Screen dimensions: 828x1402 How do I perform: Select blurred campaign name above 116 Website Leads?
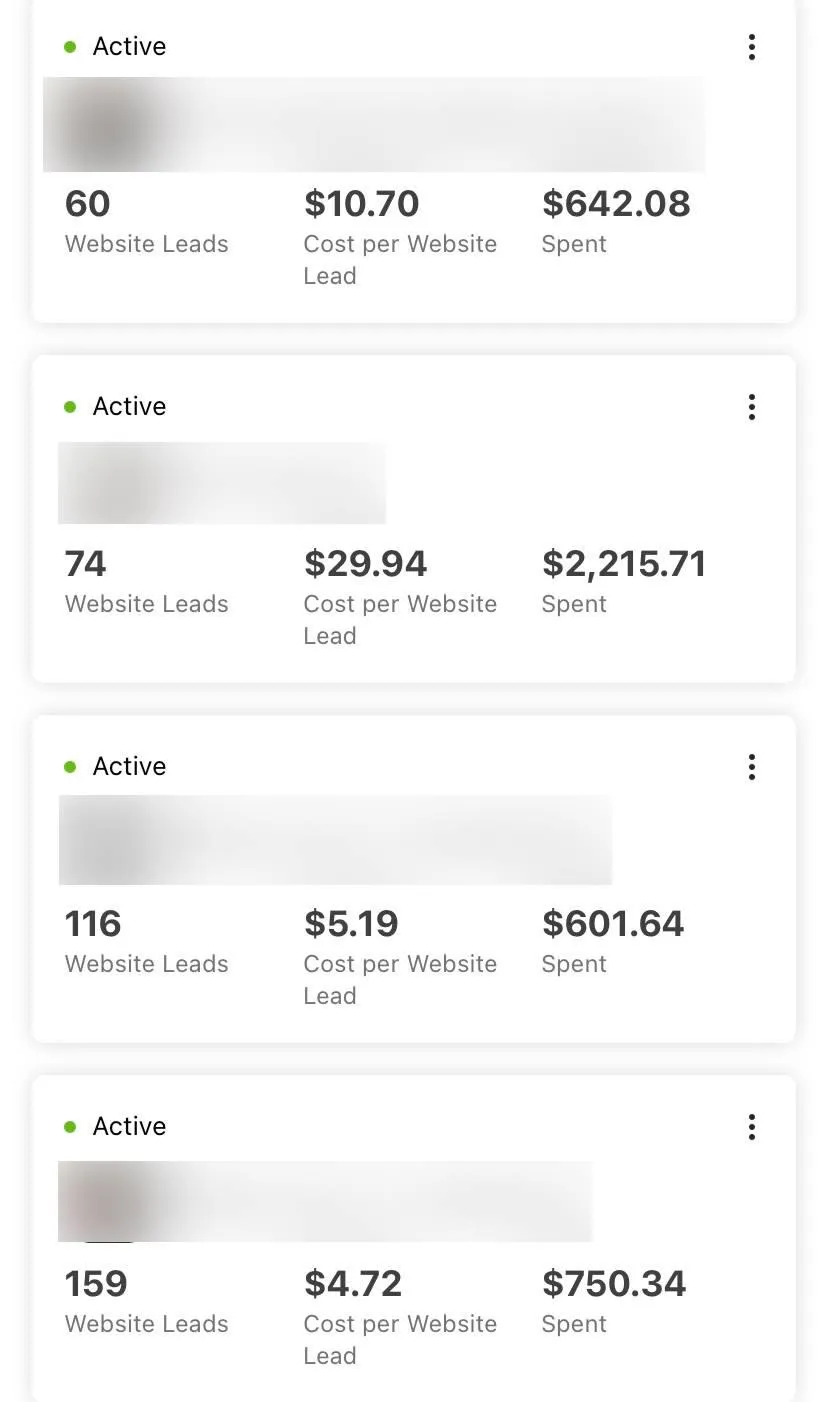[335, 840]
